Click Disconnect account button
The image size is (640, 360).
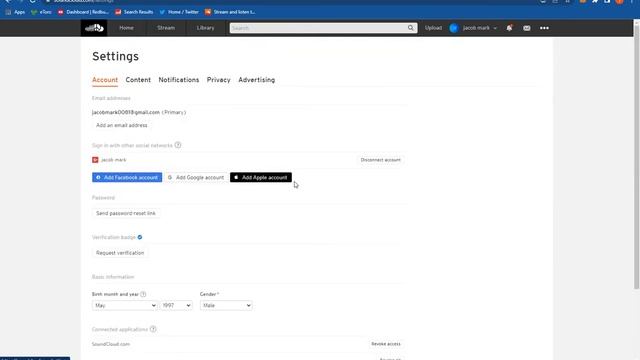(380, 160)
